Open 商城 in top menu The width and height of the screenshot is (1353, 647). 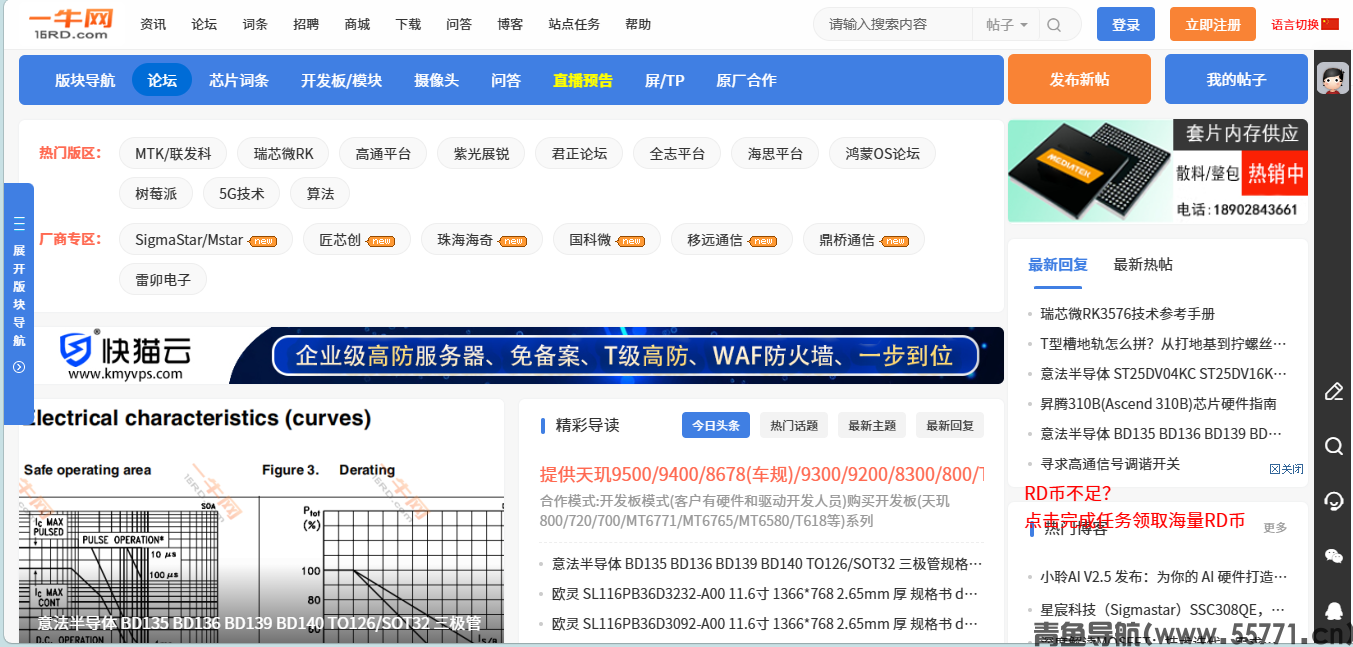[x=357, y=24]
